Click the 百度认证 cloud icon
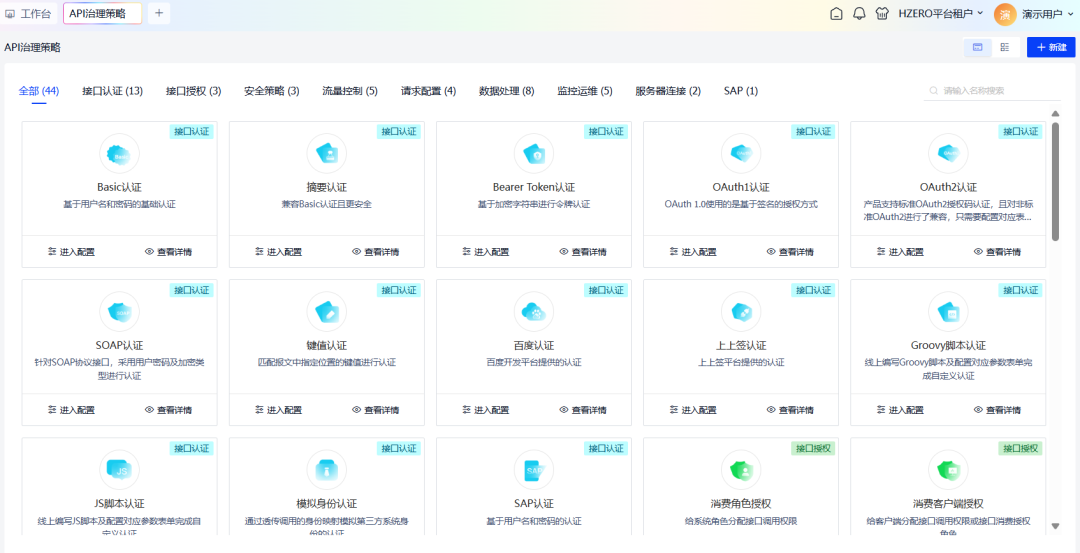 point(533,311)
